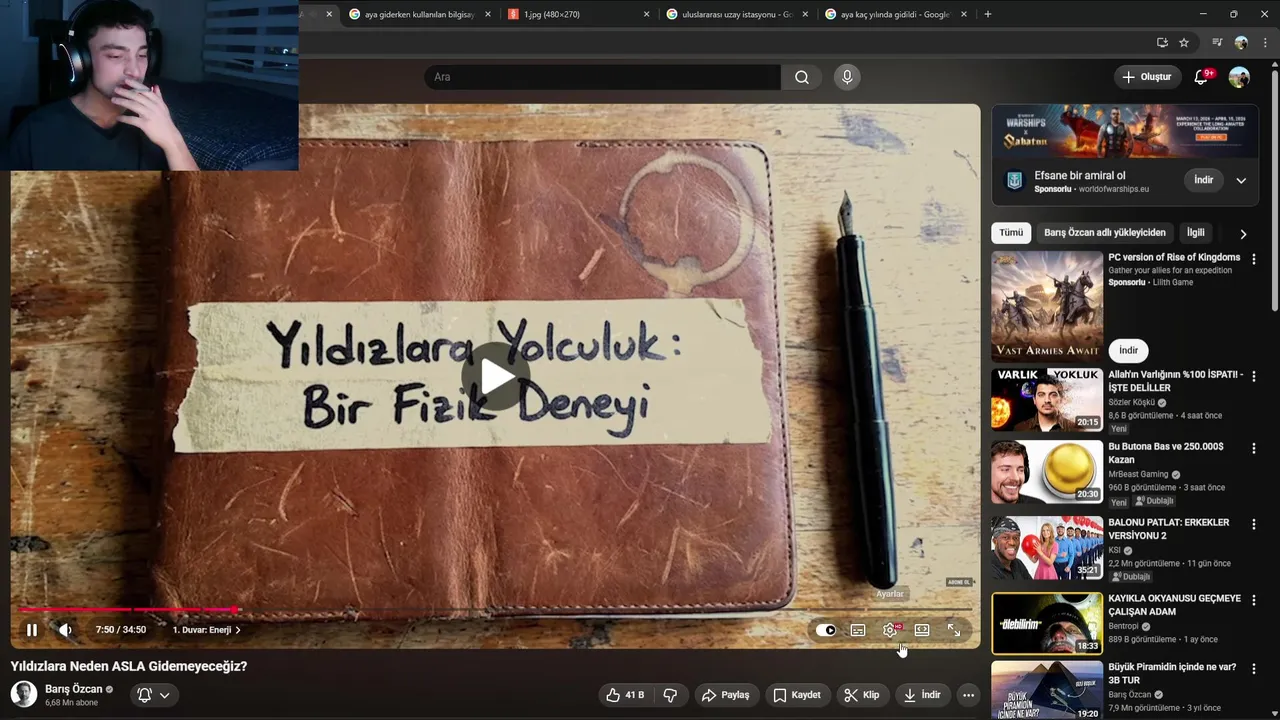This screenshot has width=1280, height=720.
Task: Download the video with 'İndir' below the player
Action: tap(922, 695)
